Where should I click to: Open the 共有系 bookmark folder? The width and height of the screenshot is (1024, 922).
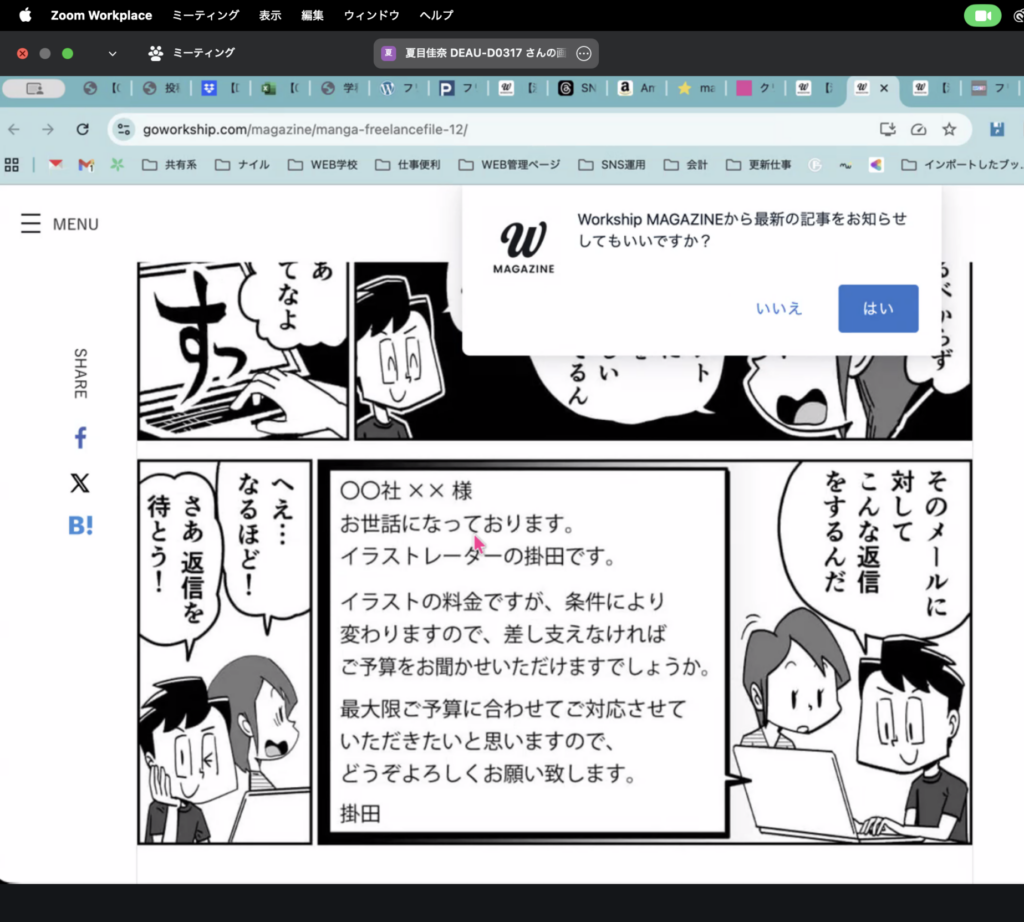pos(169,165)
